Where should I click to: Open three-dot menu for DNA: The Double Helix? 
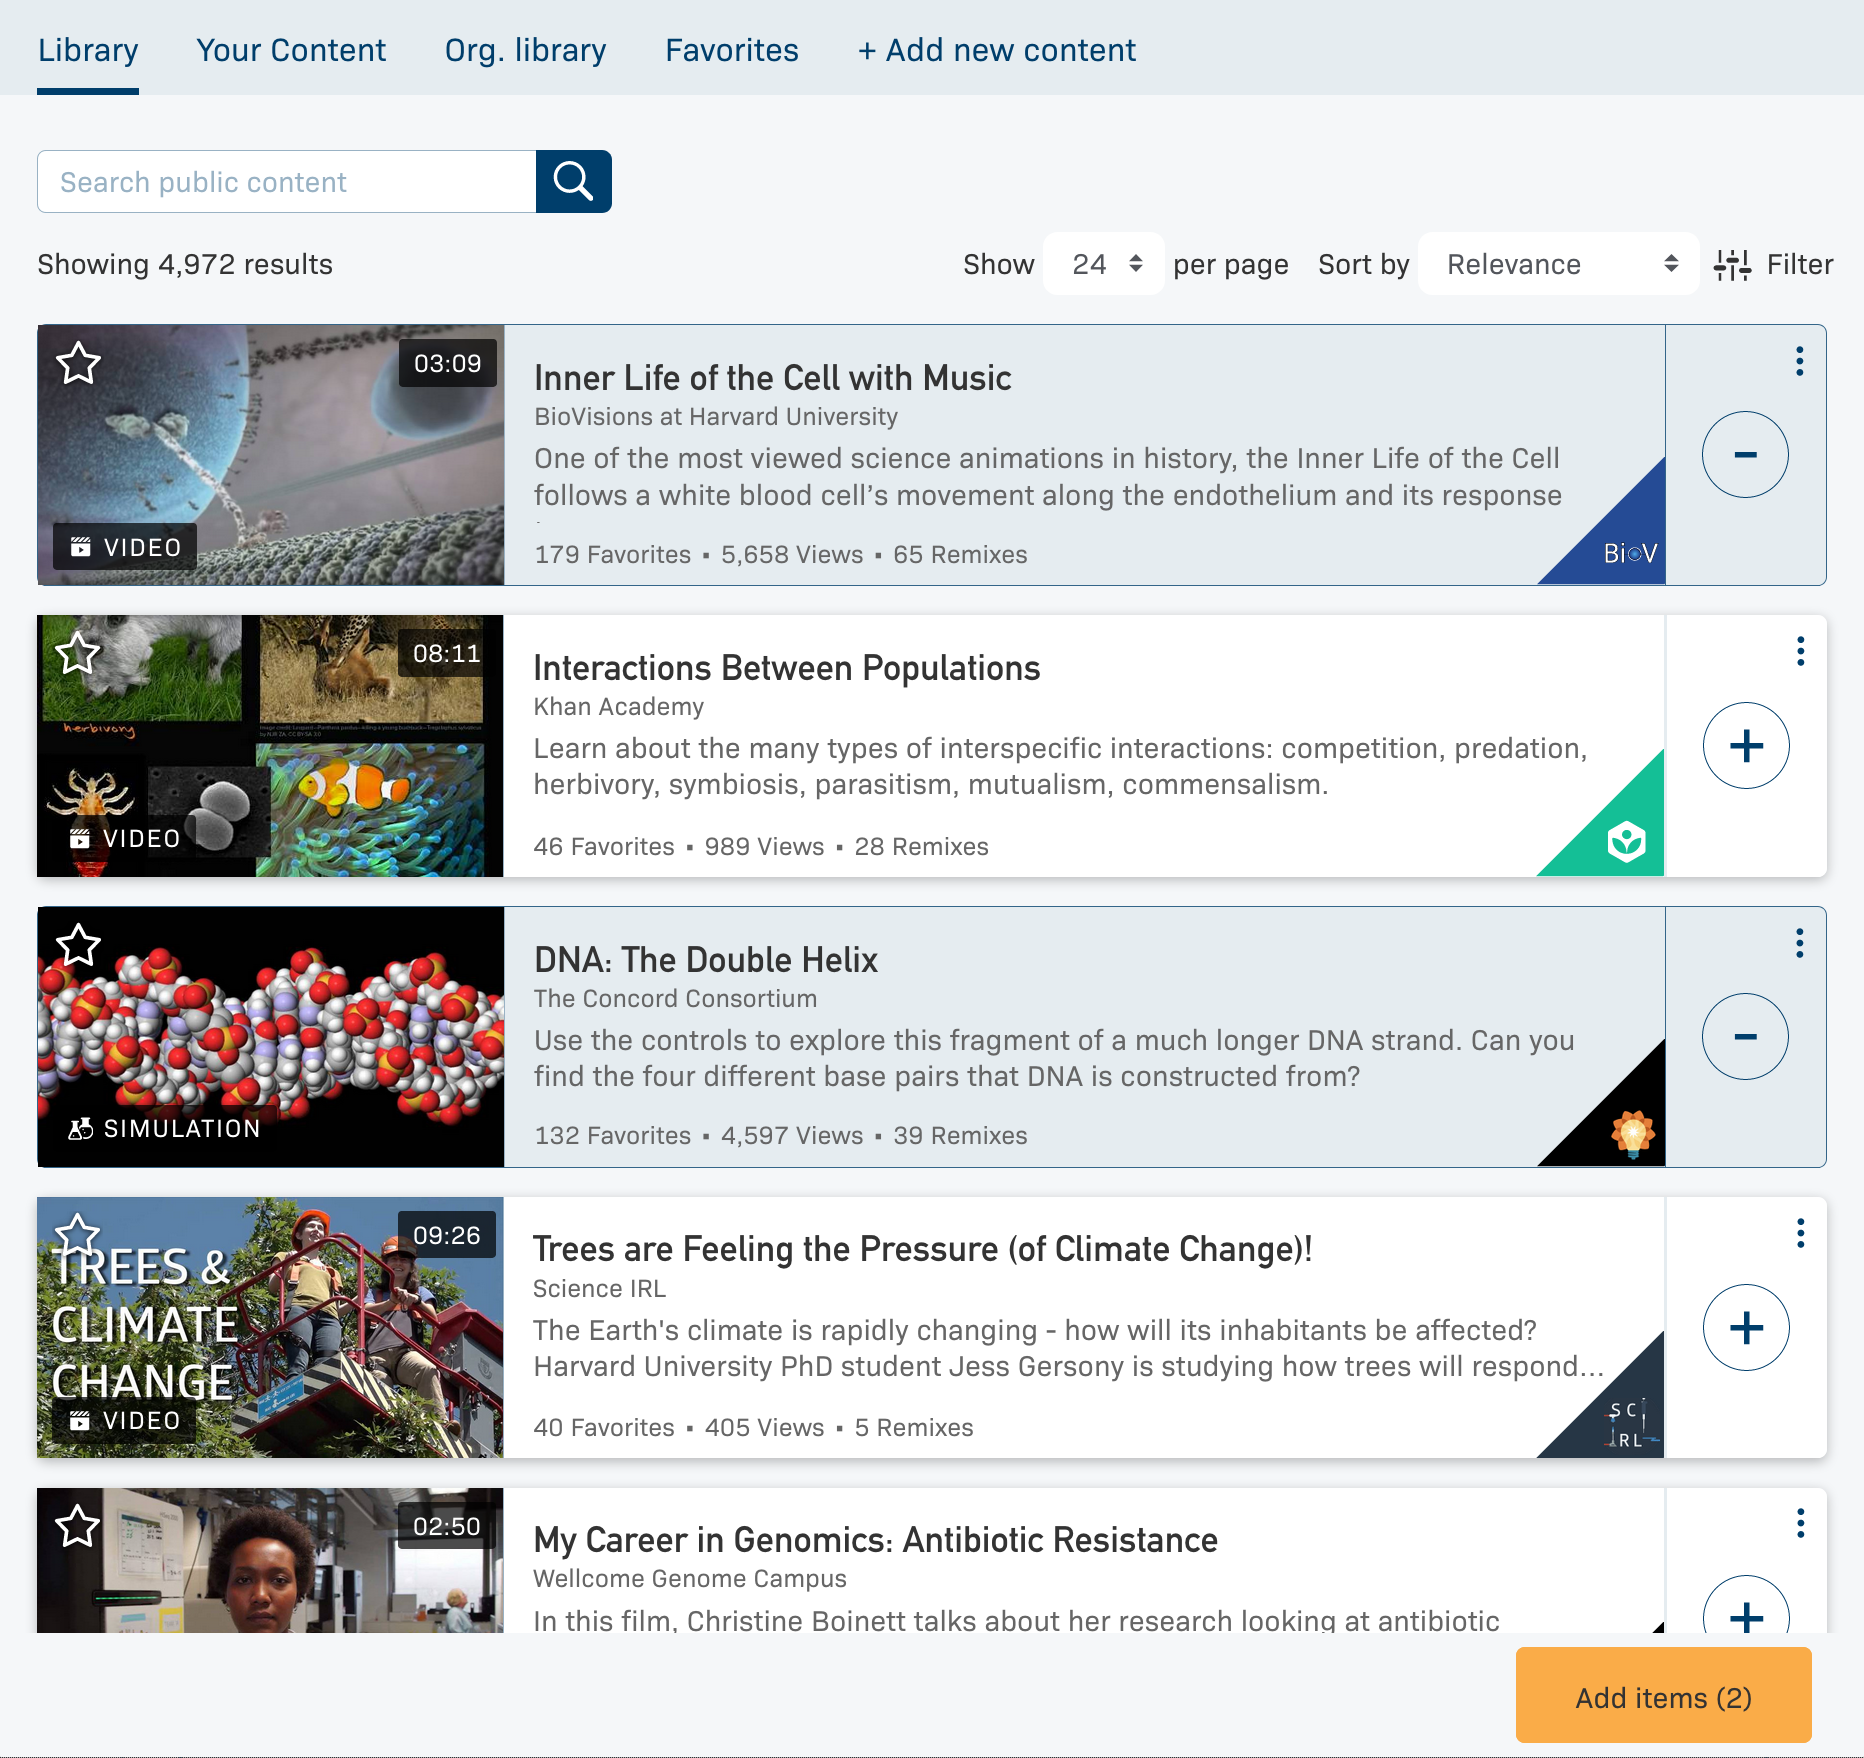[x=1799, y=943]
